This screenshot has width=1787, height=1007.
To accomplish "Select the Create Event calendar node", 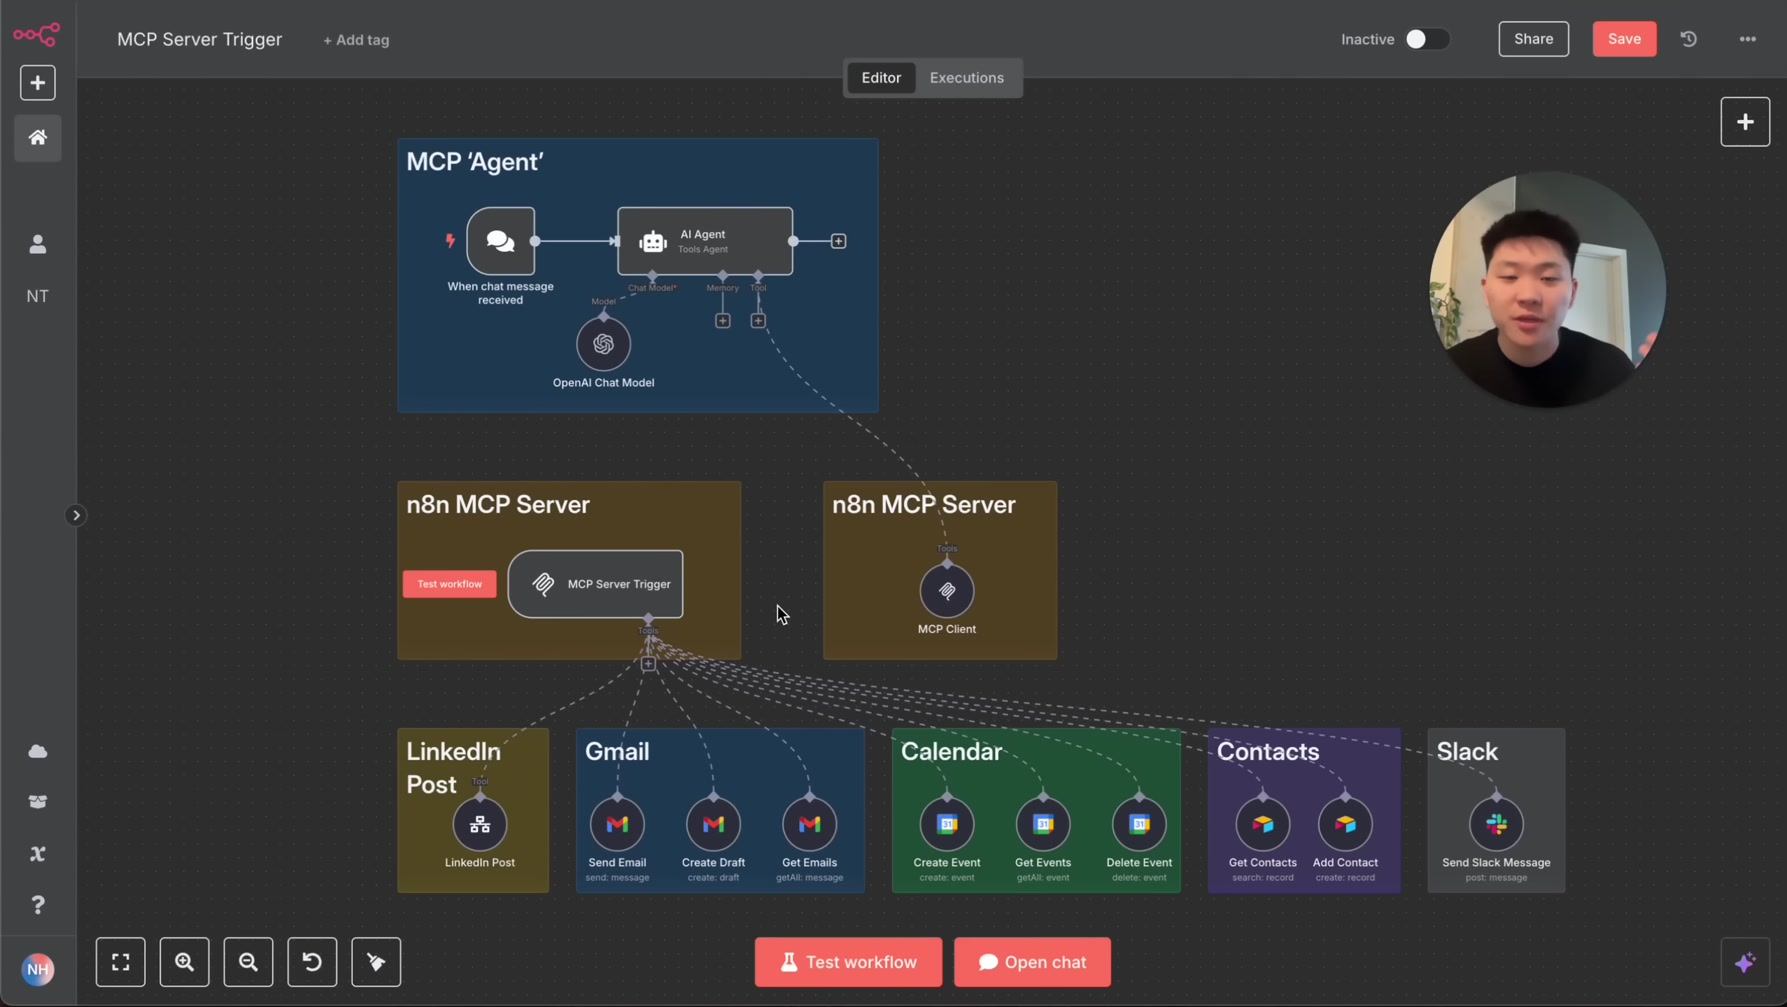I will click(947, 825).
